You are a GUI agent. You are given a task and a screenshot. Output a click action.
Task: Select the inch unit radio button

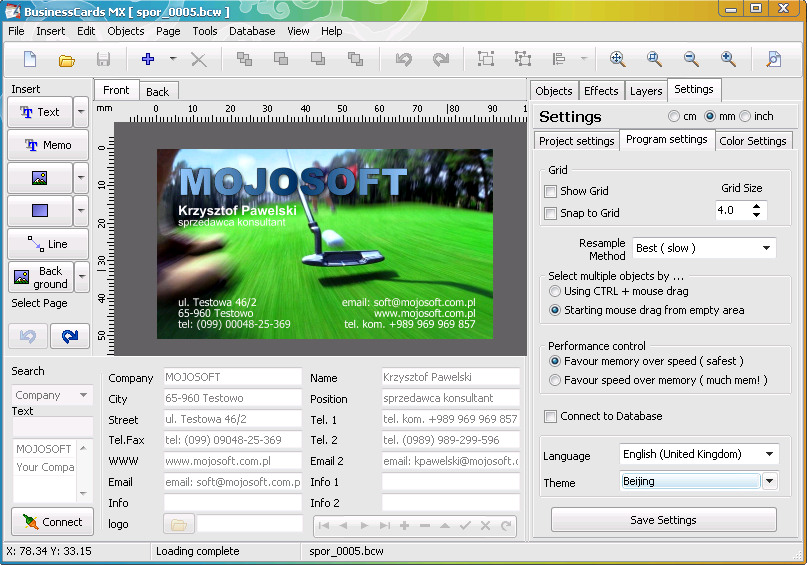(x=745, y=116)
